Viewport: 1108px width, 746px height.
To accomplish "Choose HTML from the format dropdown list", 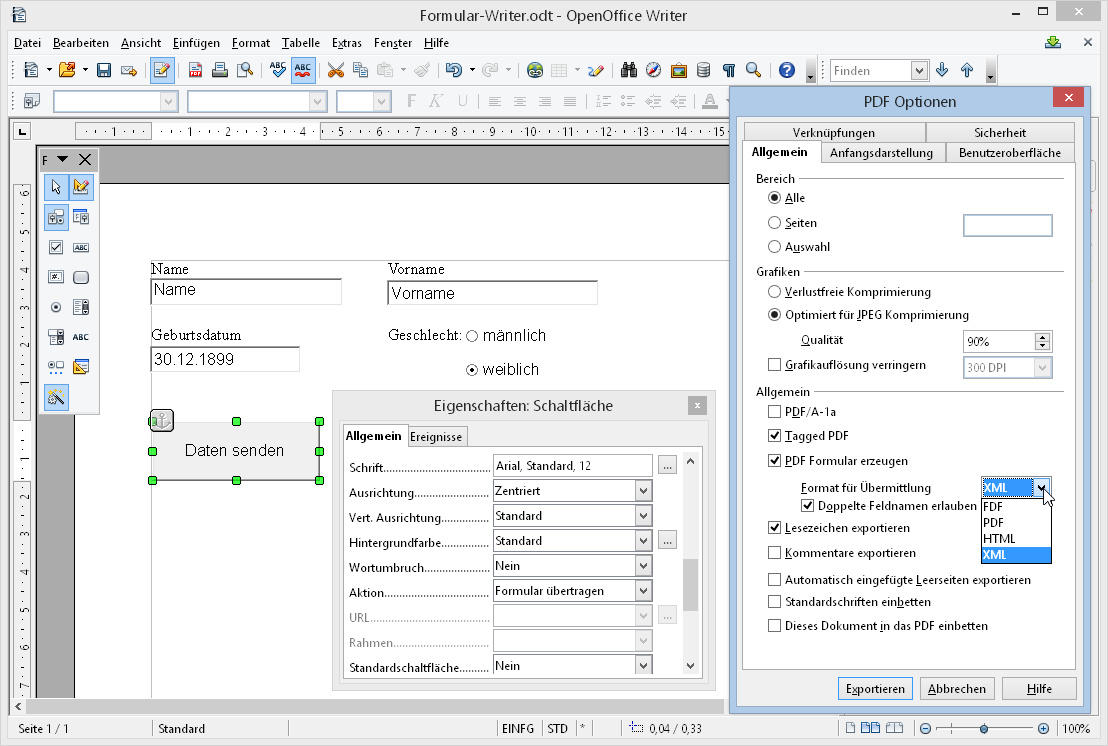I will coord(1000,539).
